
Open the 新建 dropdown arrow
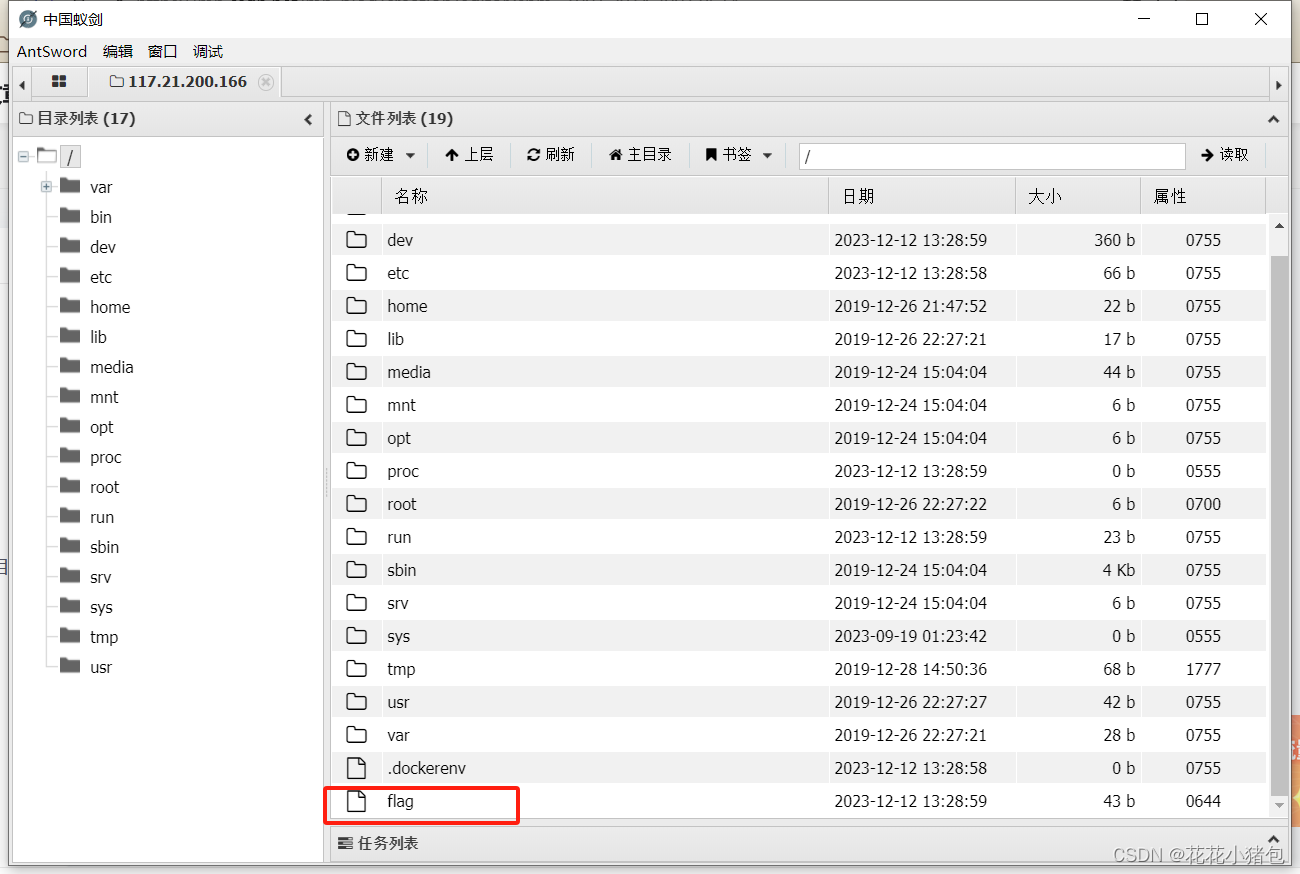[x=410, y=155]
